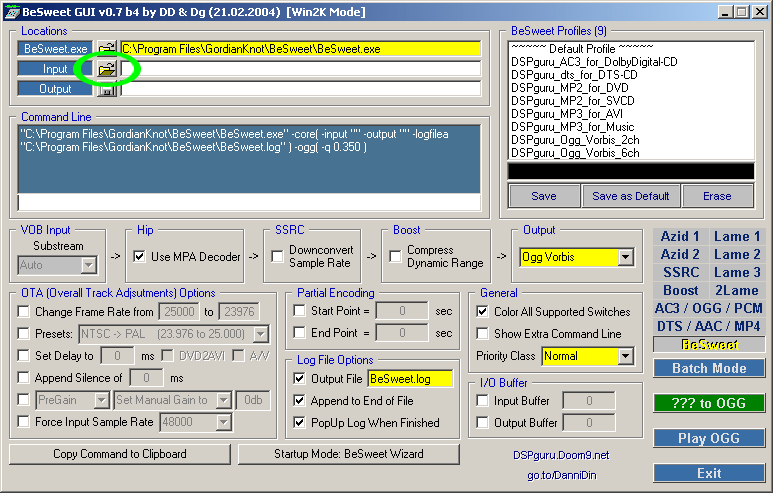
Task: Click the Exit button
Action: pyautogui.click(x=709, y=473)
